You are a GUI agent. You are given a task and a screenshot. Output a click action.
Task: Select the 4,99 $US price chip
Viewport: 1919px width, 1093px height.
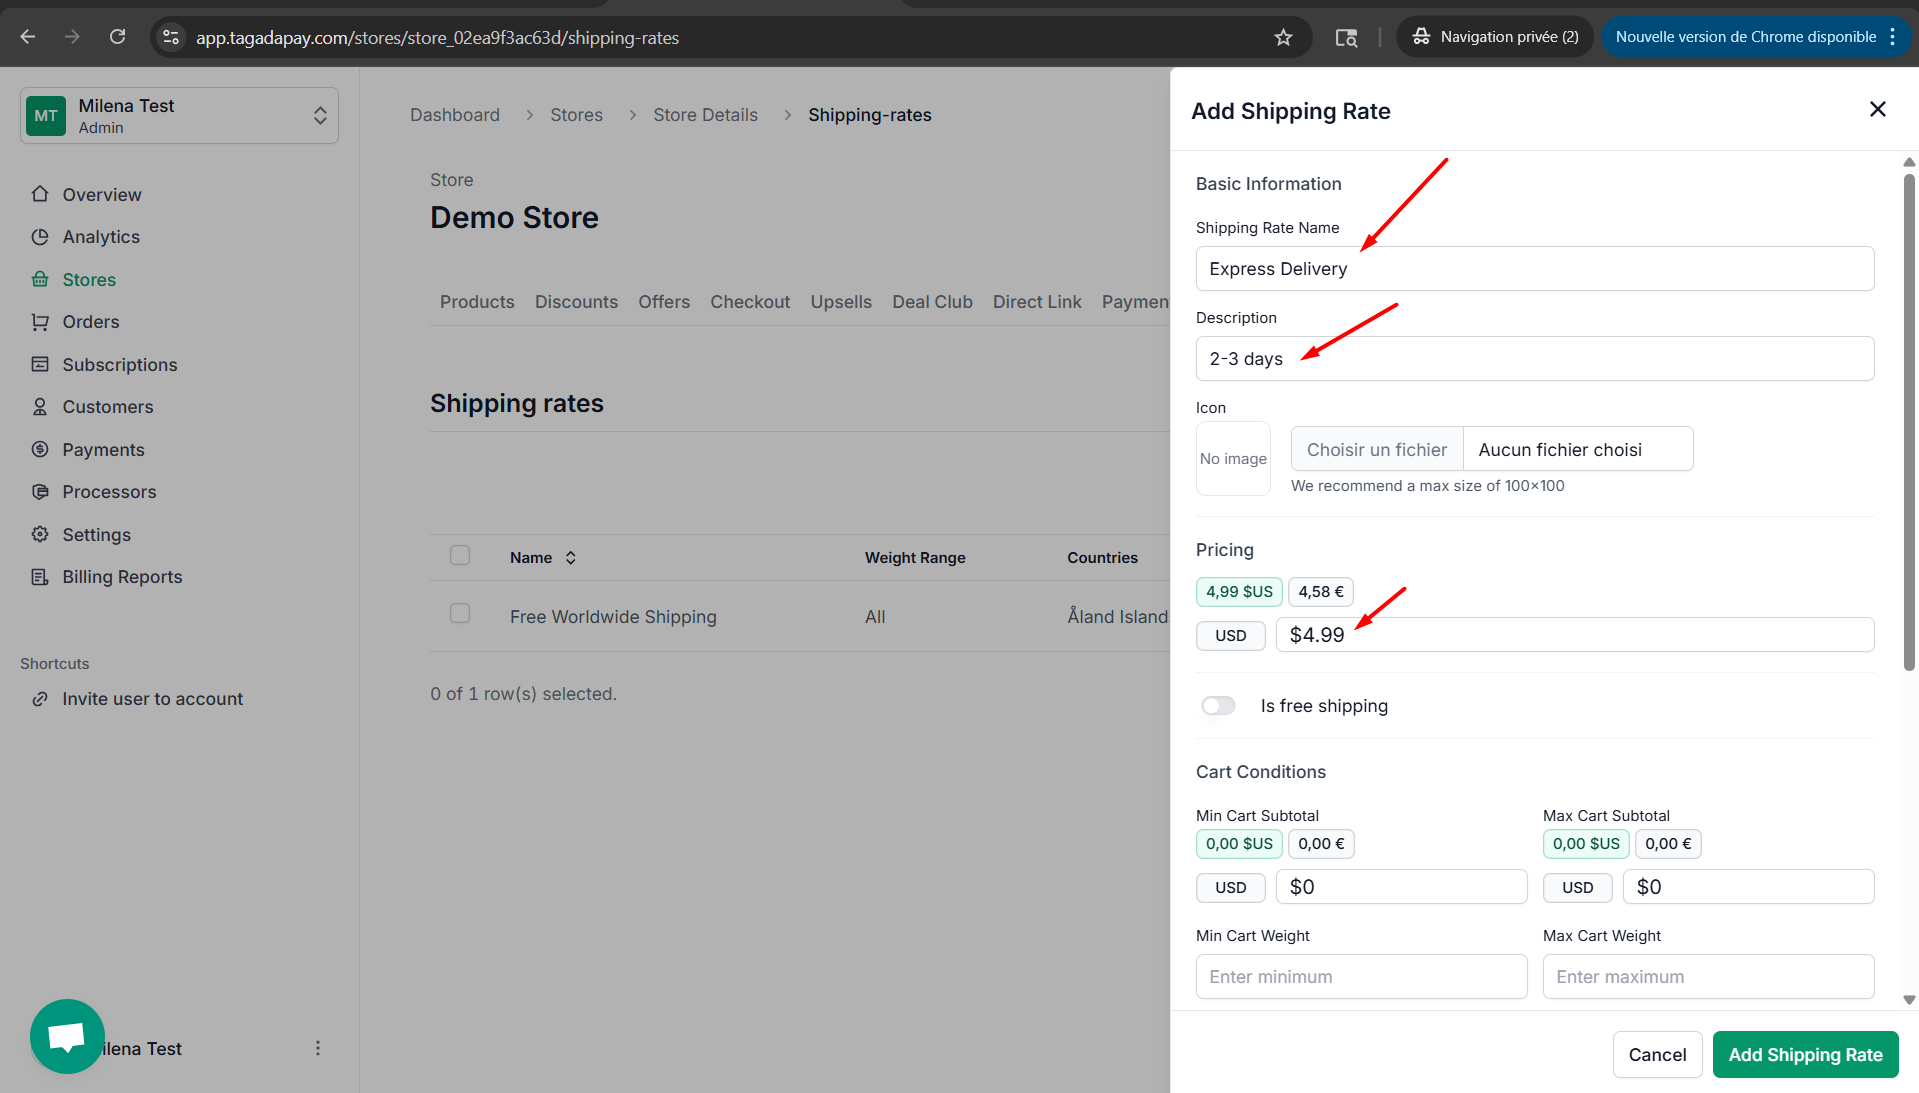pos(1239,592)
